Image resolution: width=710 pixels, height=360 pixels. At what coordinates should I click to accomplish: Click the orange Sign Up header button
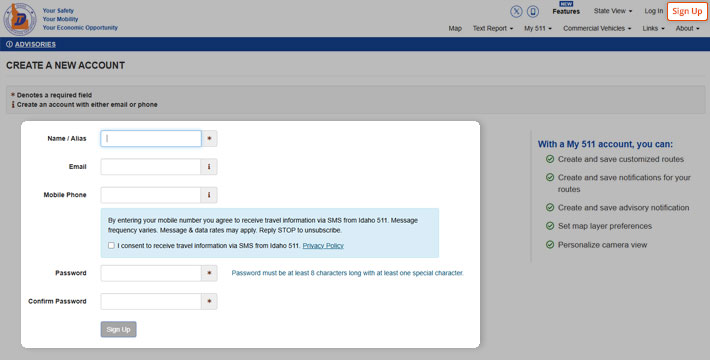tap(687, 11)
